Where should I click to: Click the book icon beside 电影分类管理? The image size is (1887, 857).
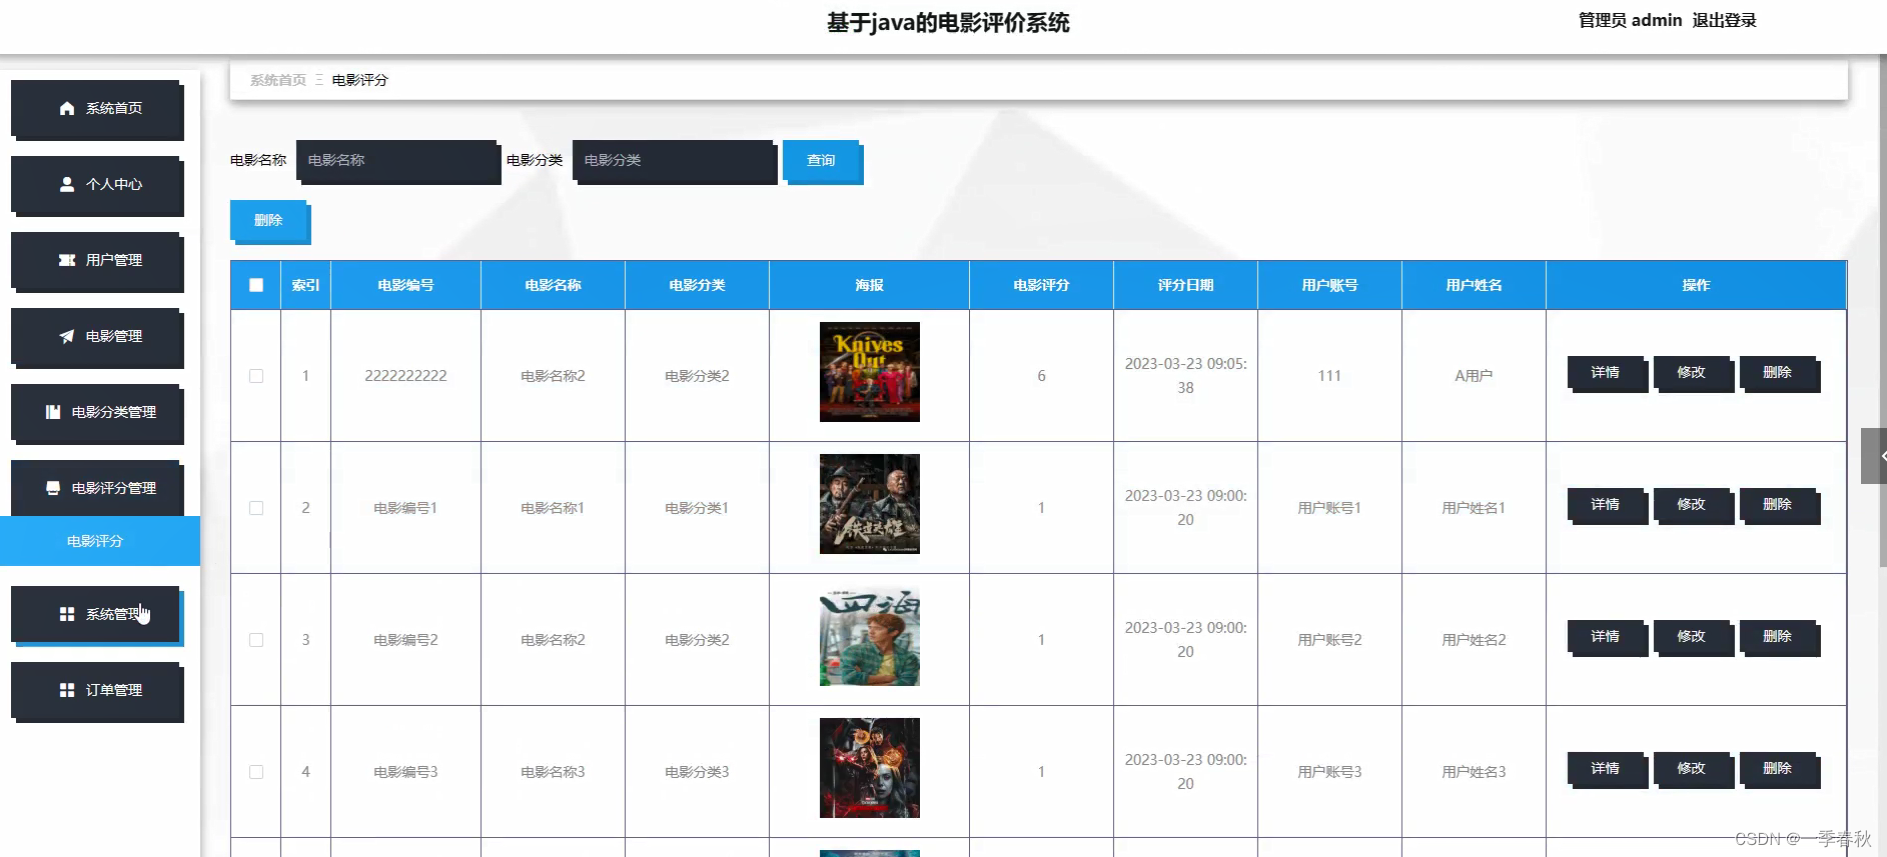53,412
